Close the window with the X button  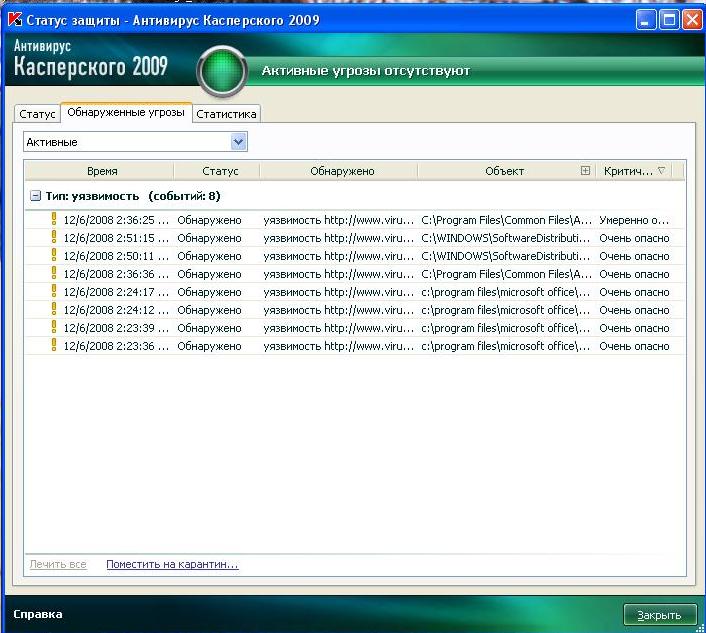(x=692, y=20)
